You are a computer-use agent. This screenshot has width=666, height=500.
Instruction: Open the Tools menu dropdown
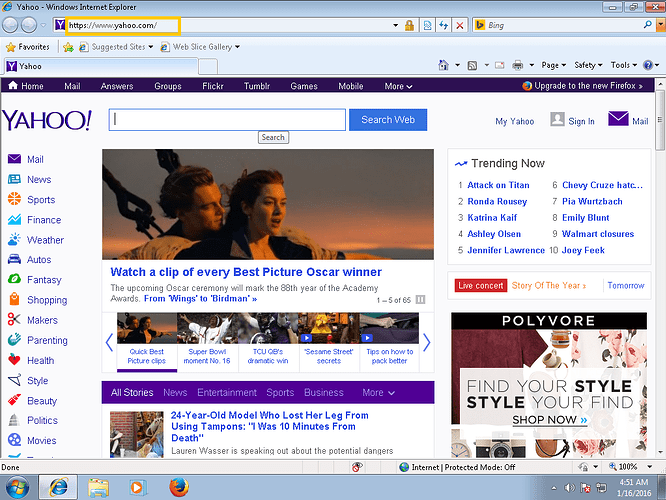(x=624, y=65)
